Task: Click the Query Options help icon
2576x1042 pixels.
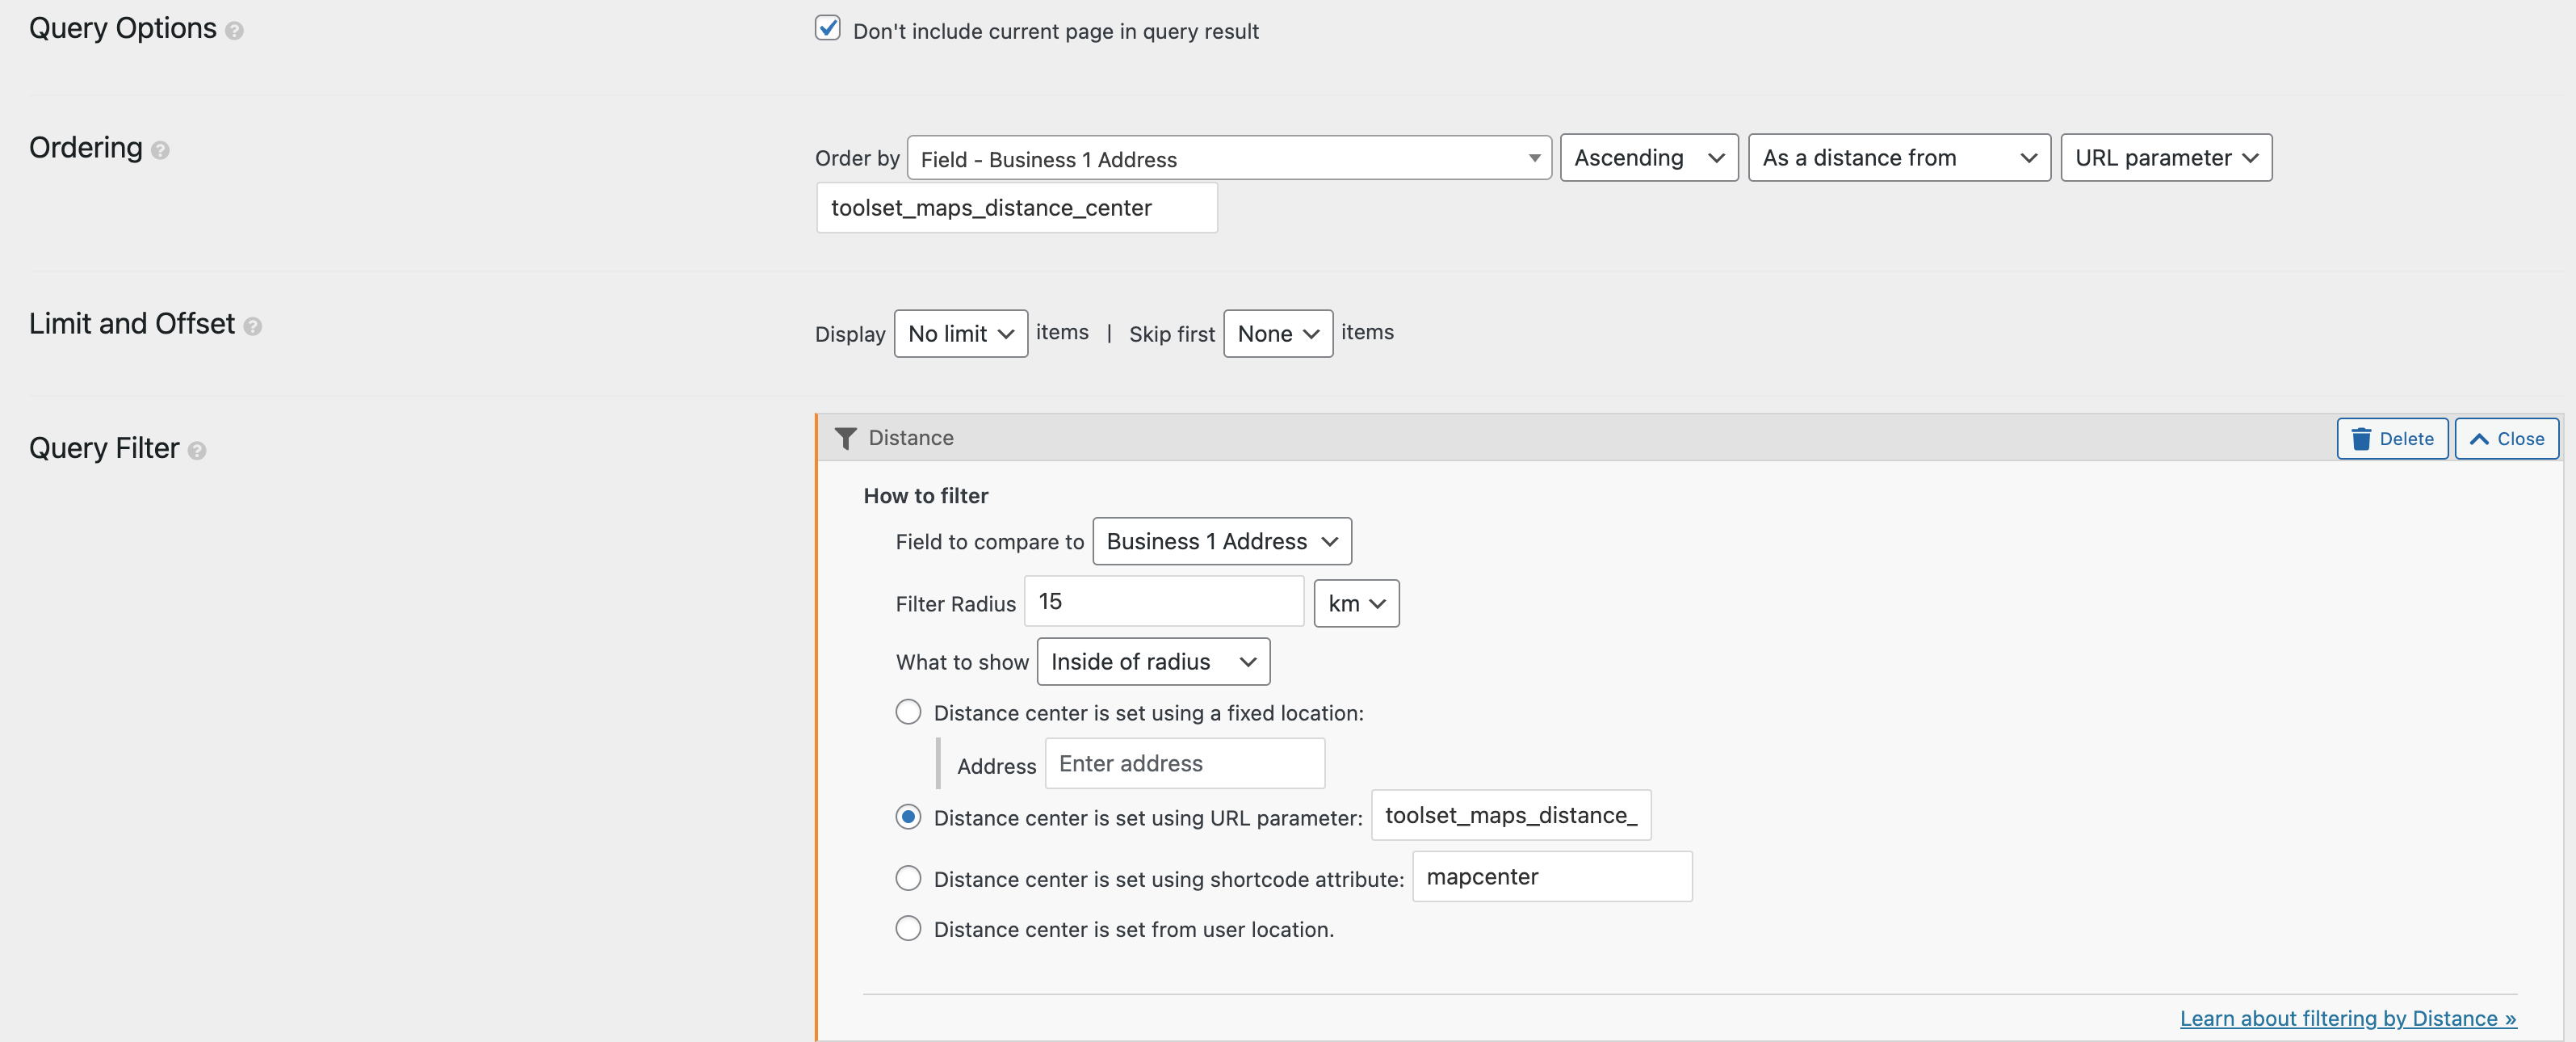Action: 234,31
